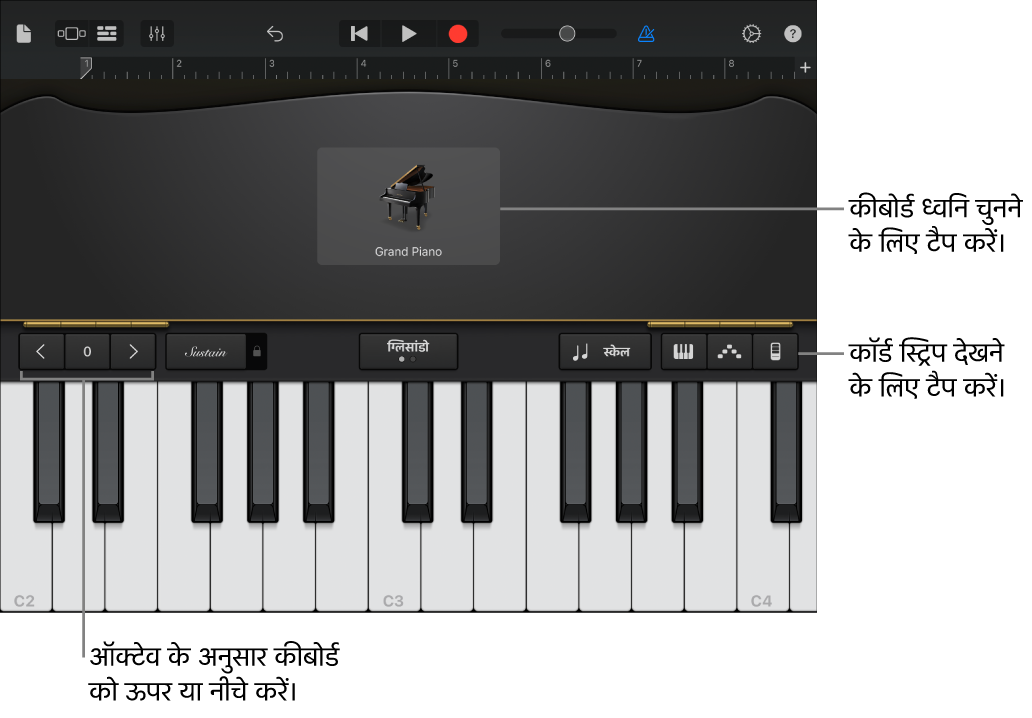Shift keyboard down one octave

click(41, 351)
